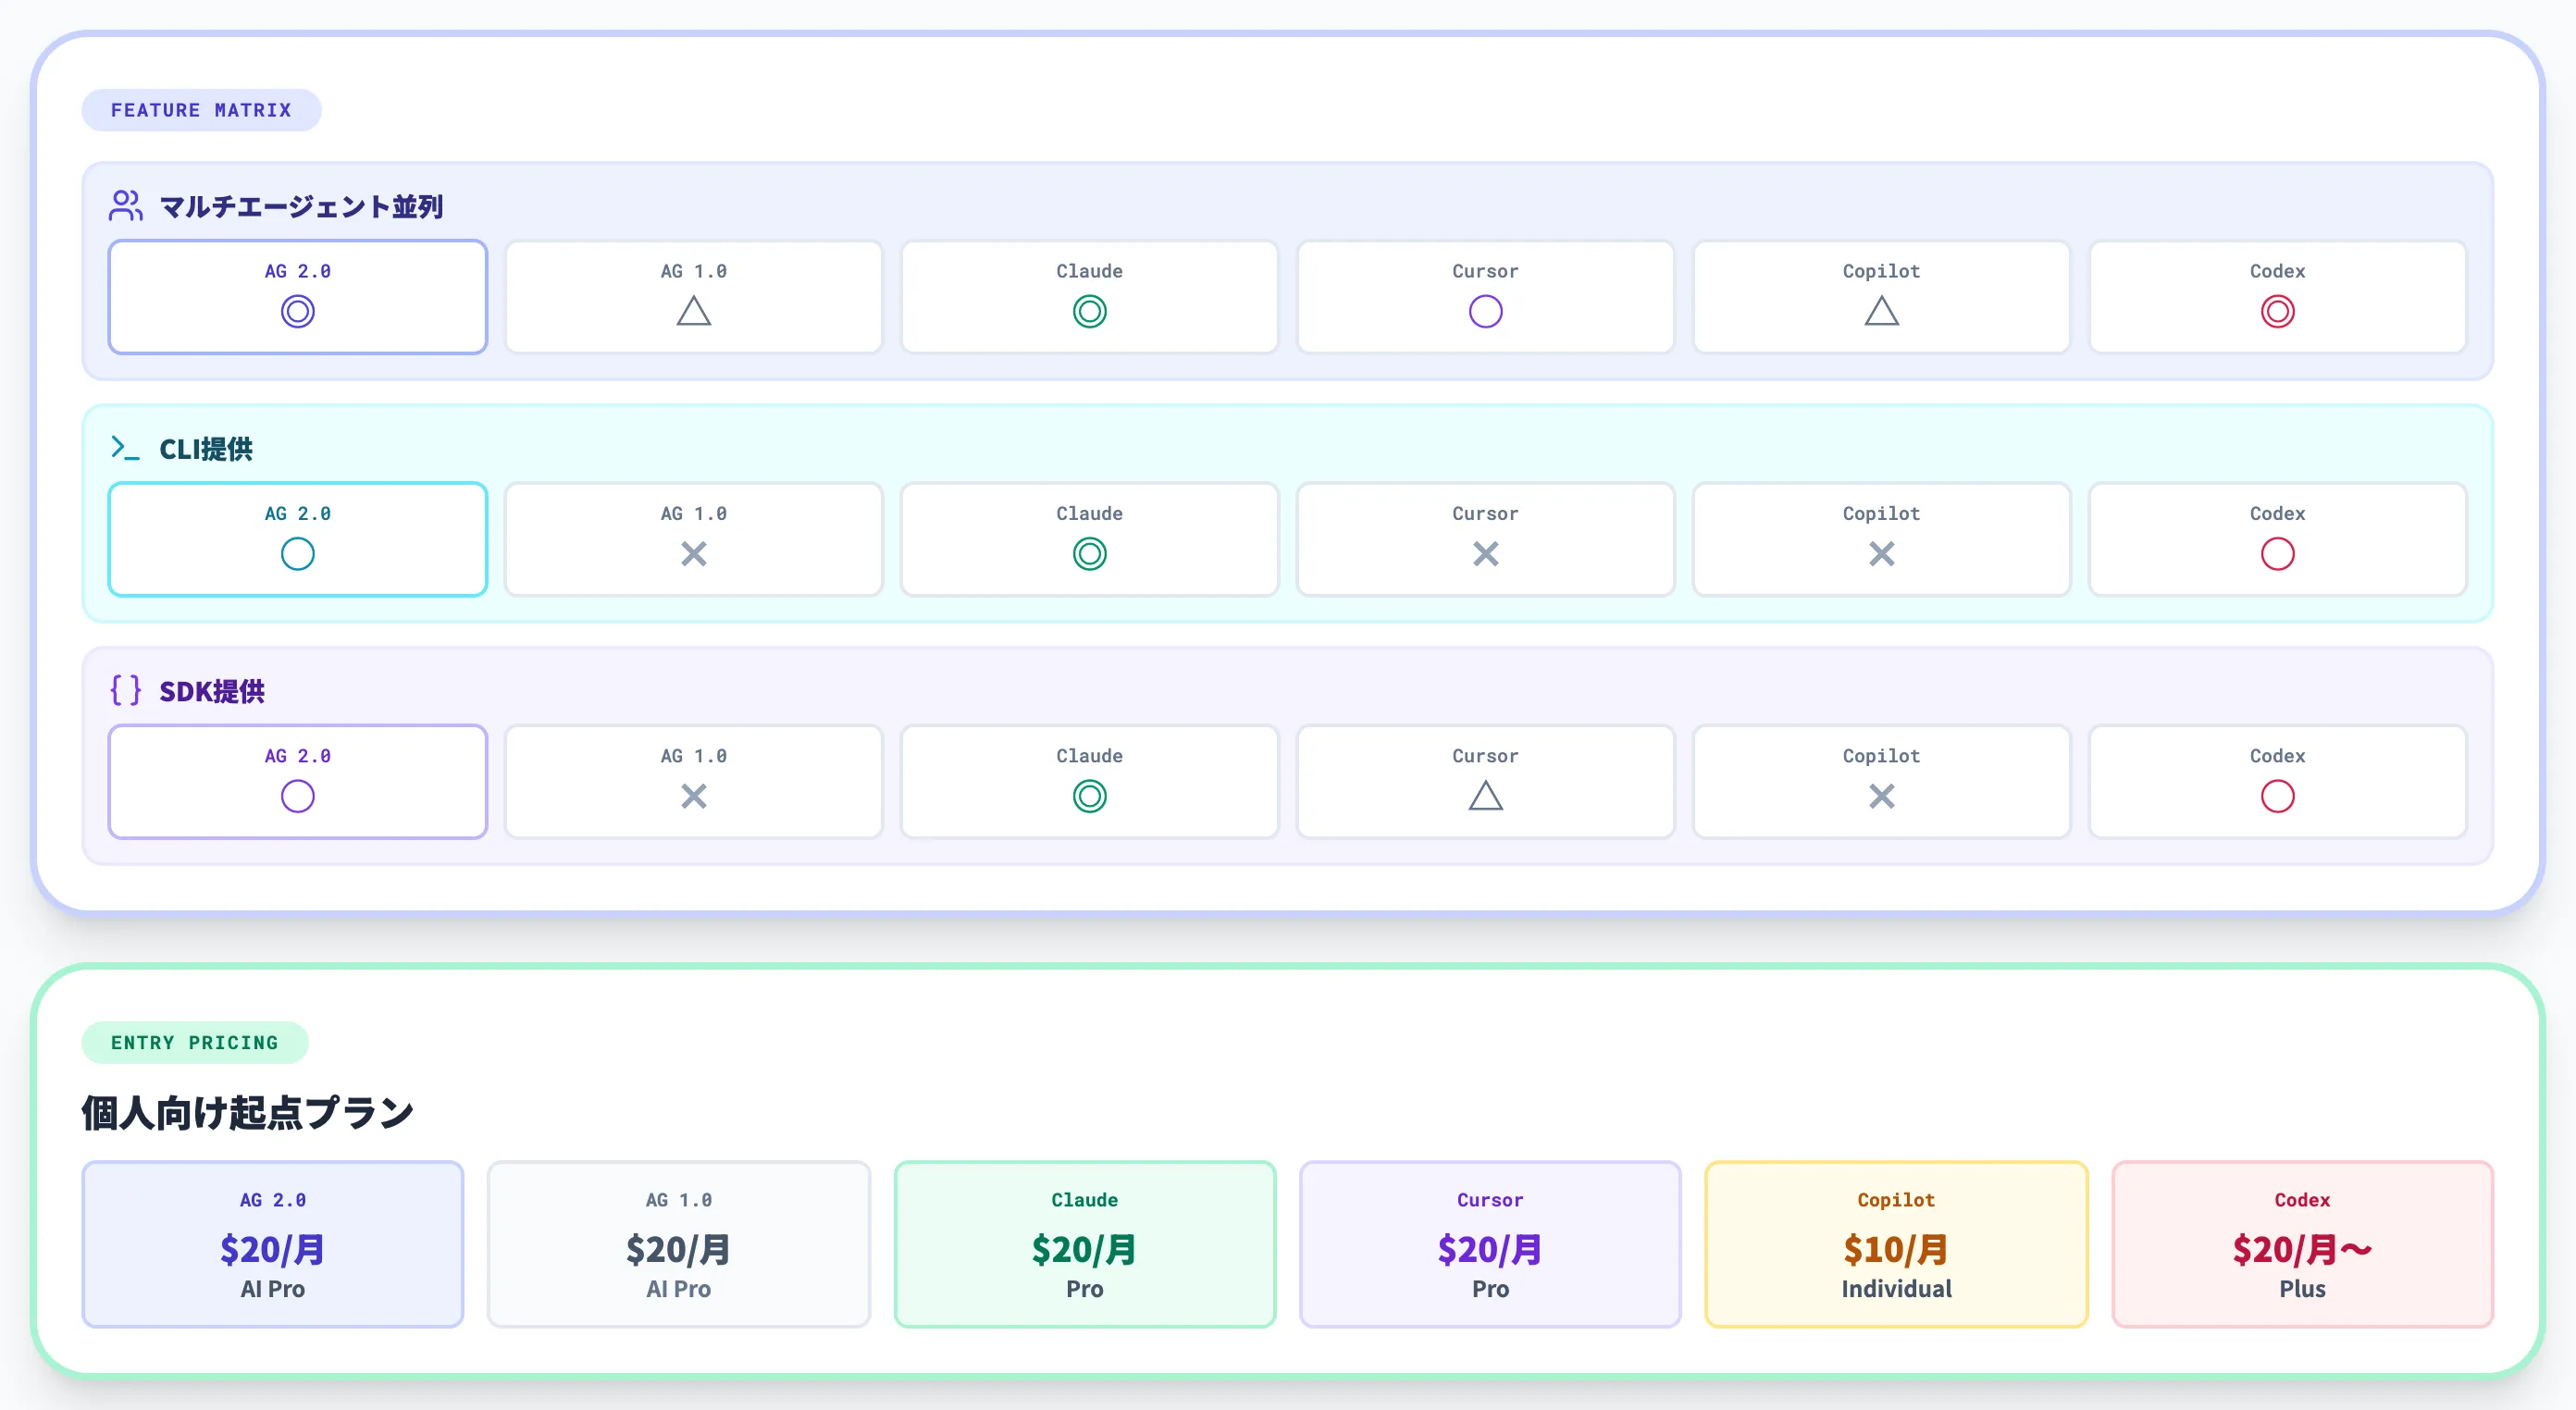Click the multi-agent people icon

126,206
